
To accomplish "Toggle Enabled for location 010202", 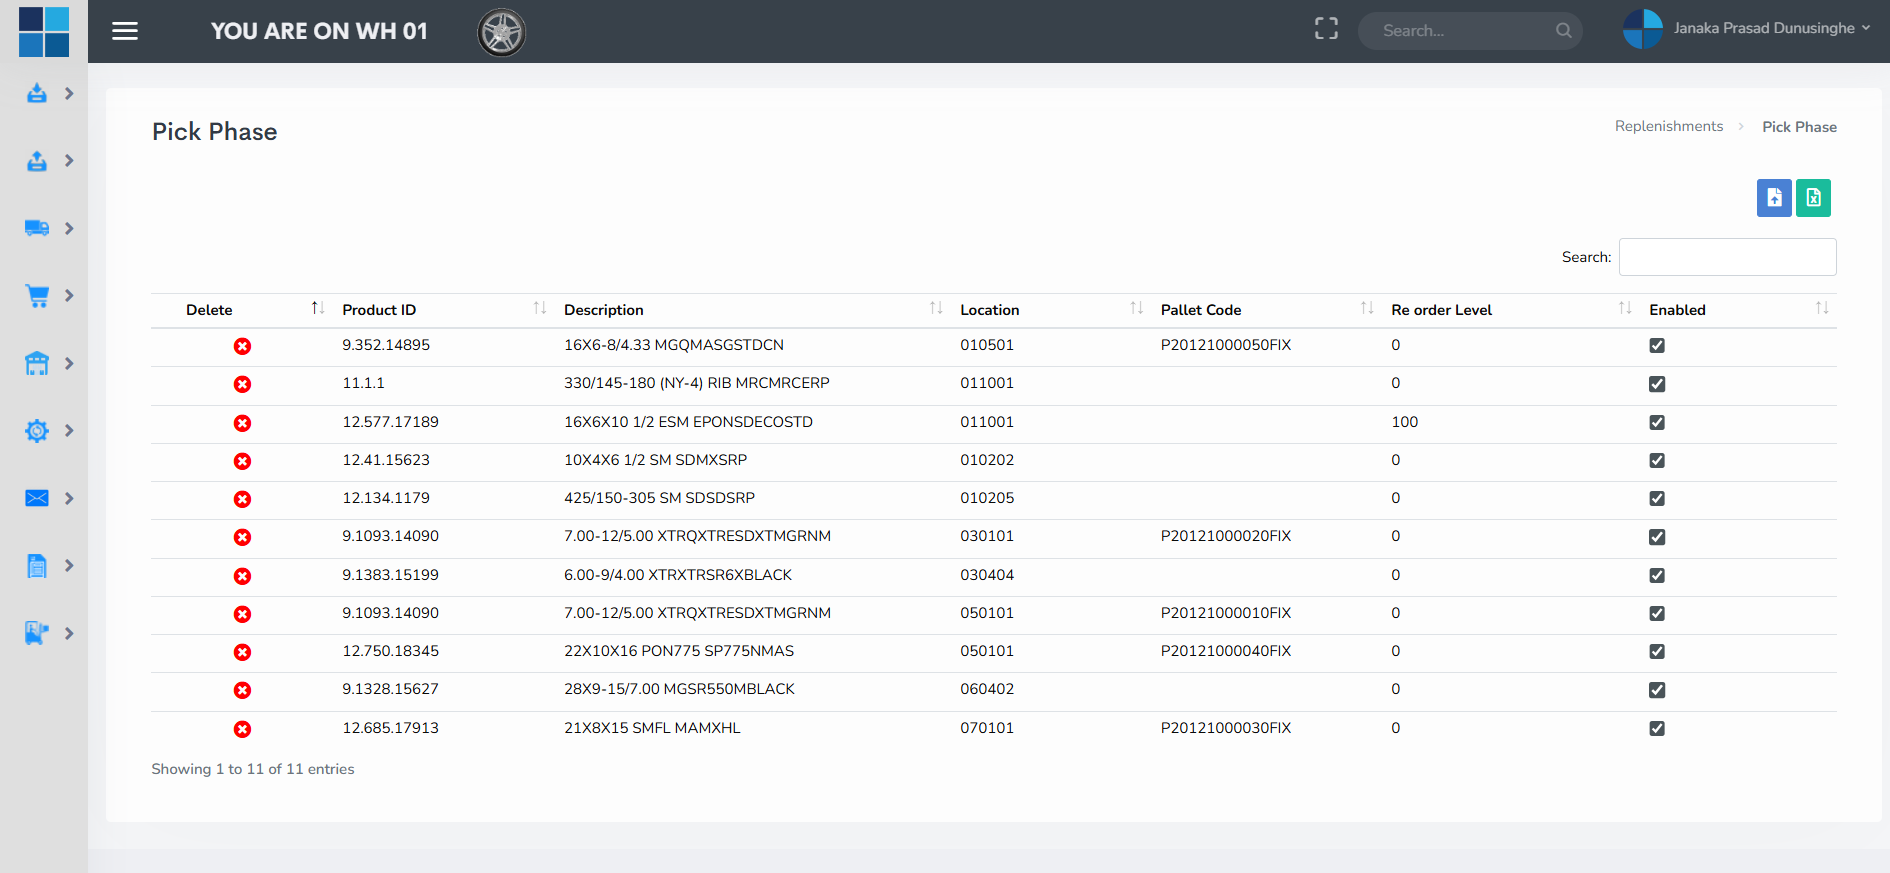I will (1657, 460).
